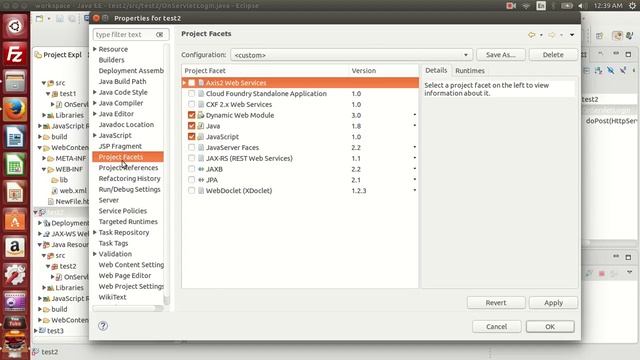Viewport: 640px width, 360px height.
Task: Select WebDoclet (XDoclet) facet row
Action: click(300, 191)
